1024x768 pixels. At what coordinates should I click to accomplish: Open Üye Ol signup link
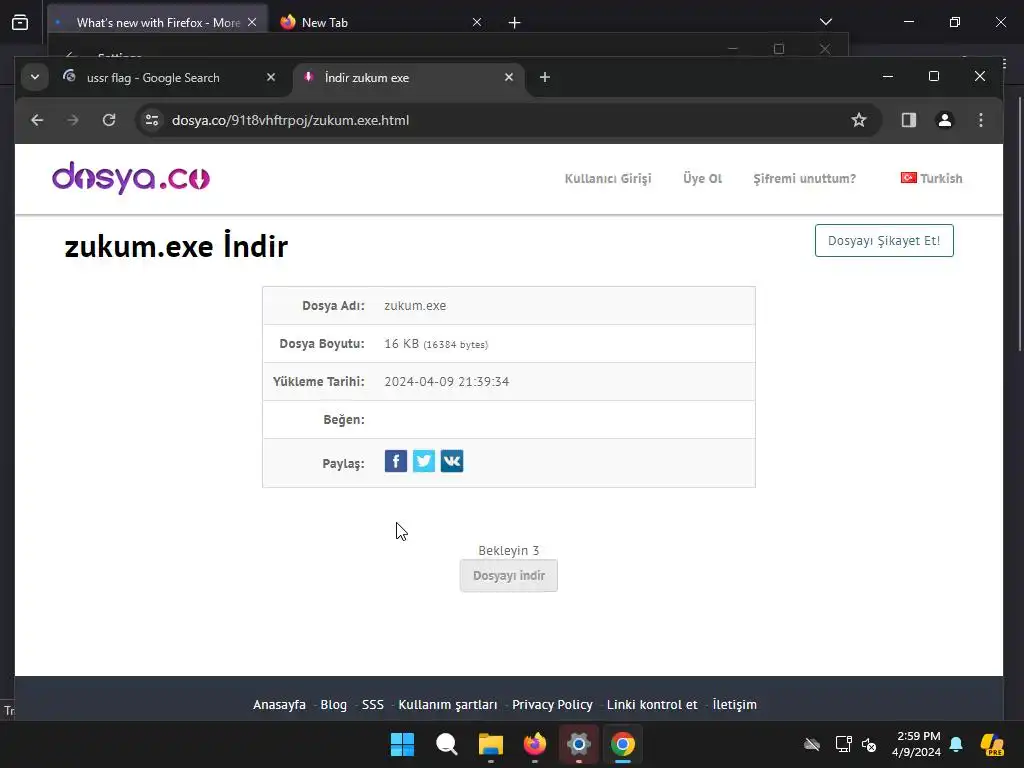(703, 178)
